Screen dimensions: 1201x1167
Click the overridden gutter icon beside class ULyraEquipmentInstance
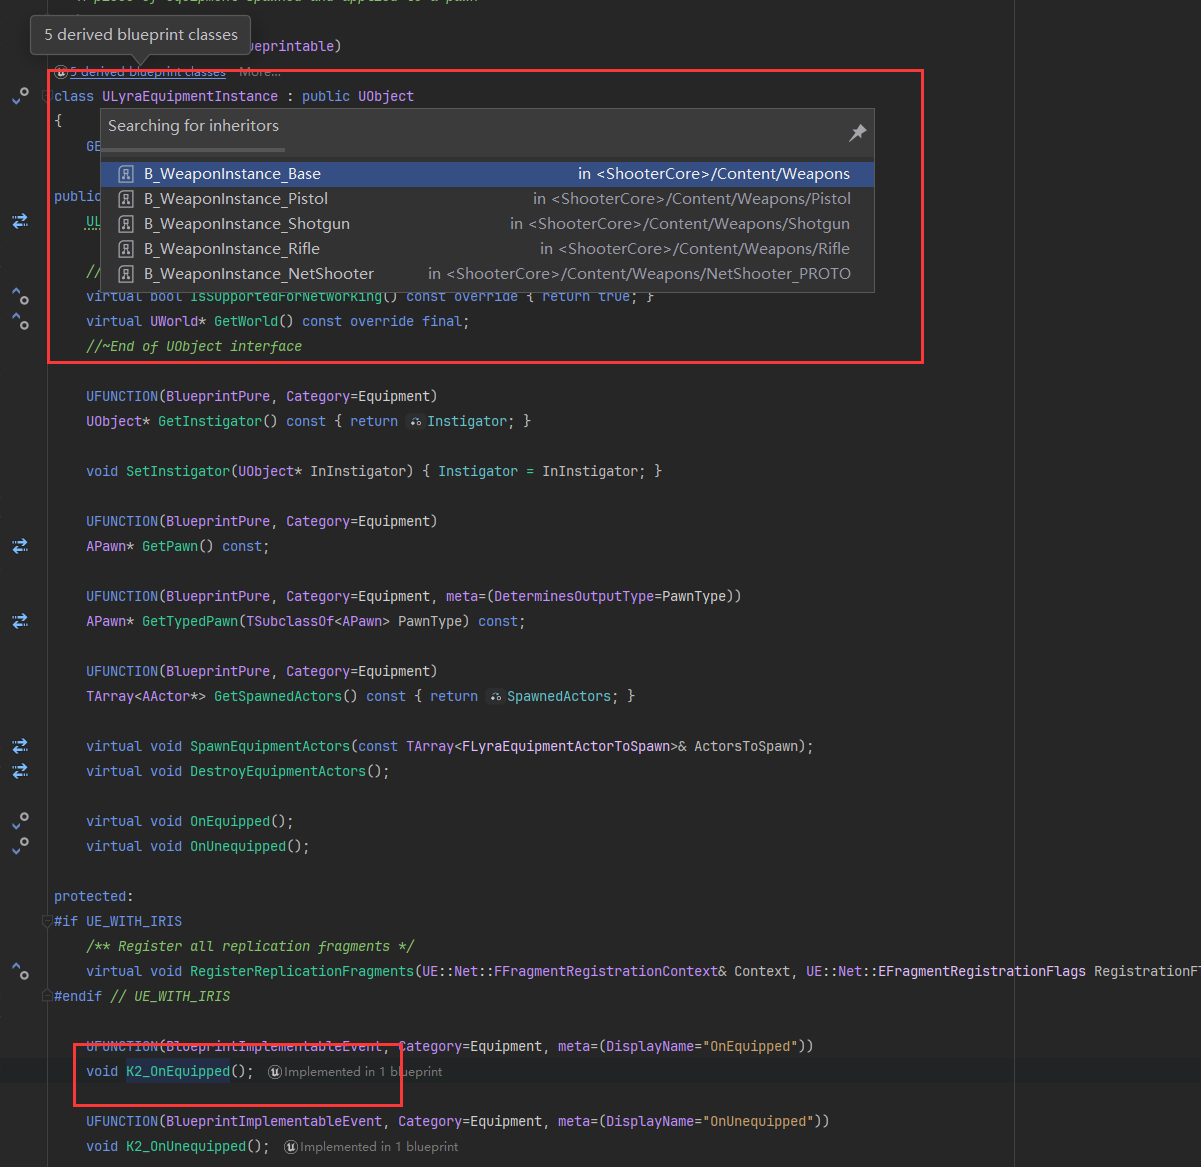pyautogui.click(x=20, y=96)
